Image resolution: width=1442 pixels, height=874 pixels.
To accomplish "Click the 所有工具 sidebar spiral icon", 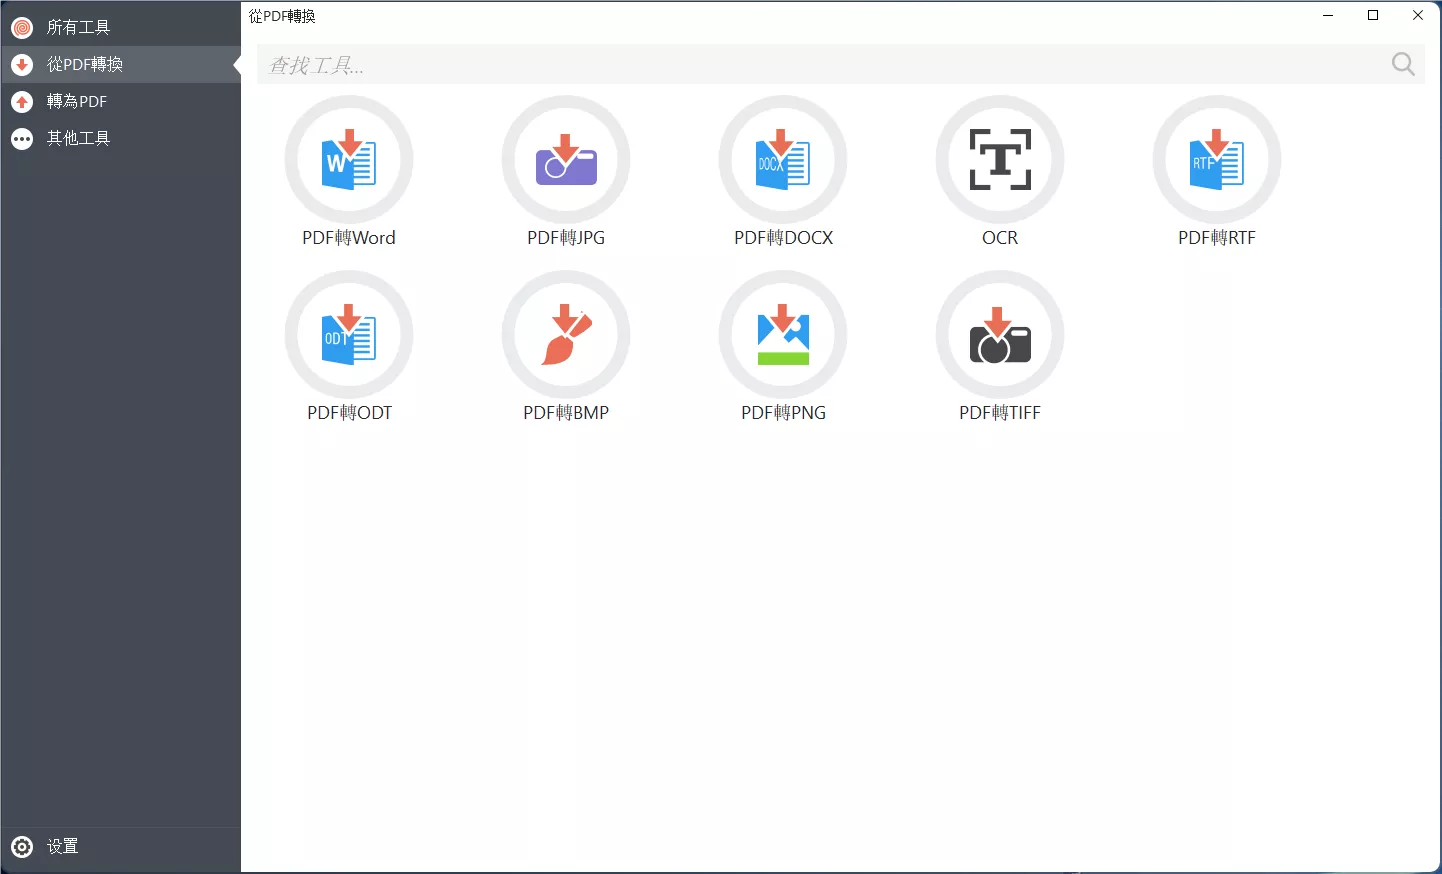I will [22, 28].
